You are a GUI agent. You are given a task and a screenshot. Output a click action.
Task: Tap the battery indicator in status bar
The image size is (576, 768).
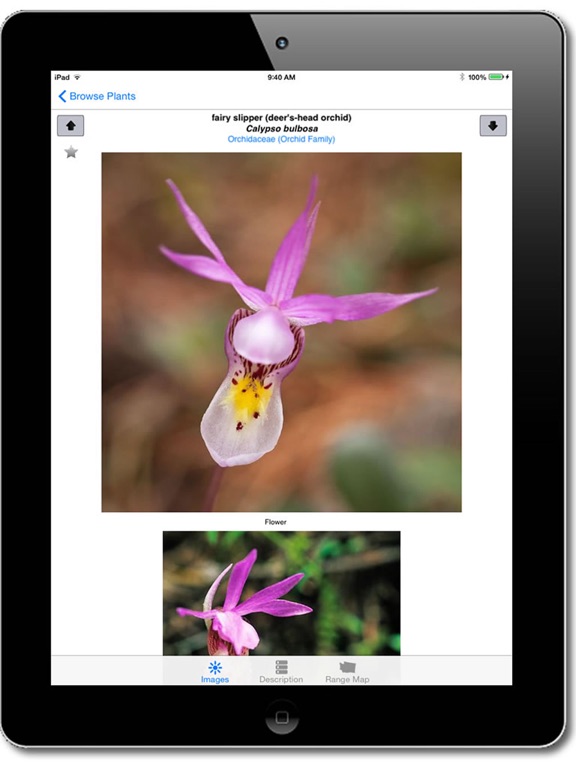[x=496, y=77]
